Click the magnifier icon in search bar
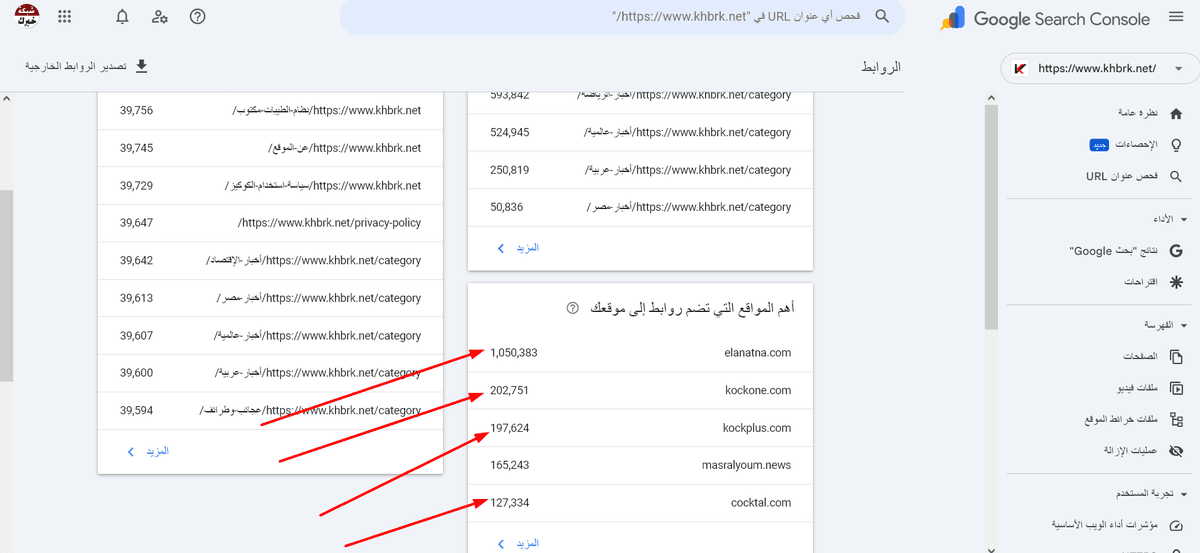Viewport: 1200px width, 553px height. click(882, 17)
